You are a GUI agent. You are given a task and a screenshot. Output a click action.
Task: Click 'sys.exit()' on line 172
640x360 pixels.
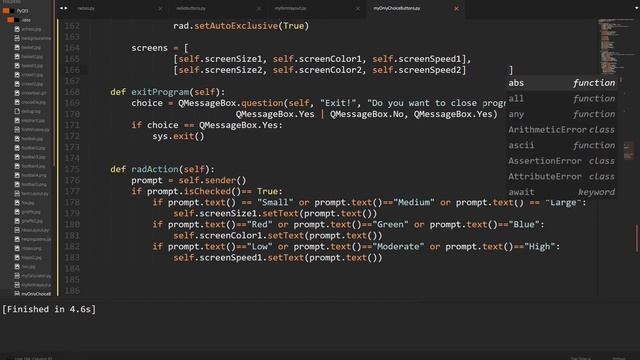[178, 136]
